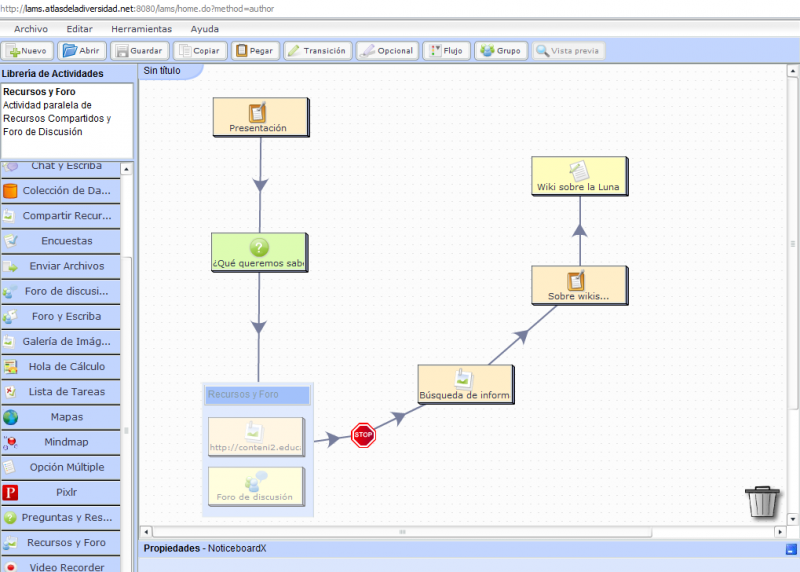Select the http://conteni2.educ resource activity

(257, 437)
